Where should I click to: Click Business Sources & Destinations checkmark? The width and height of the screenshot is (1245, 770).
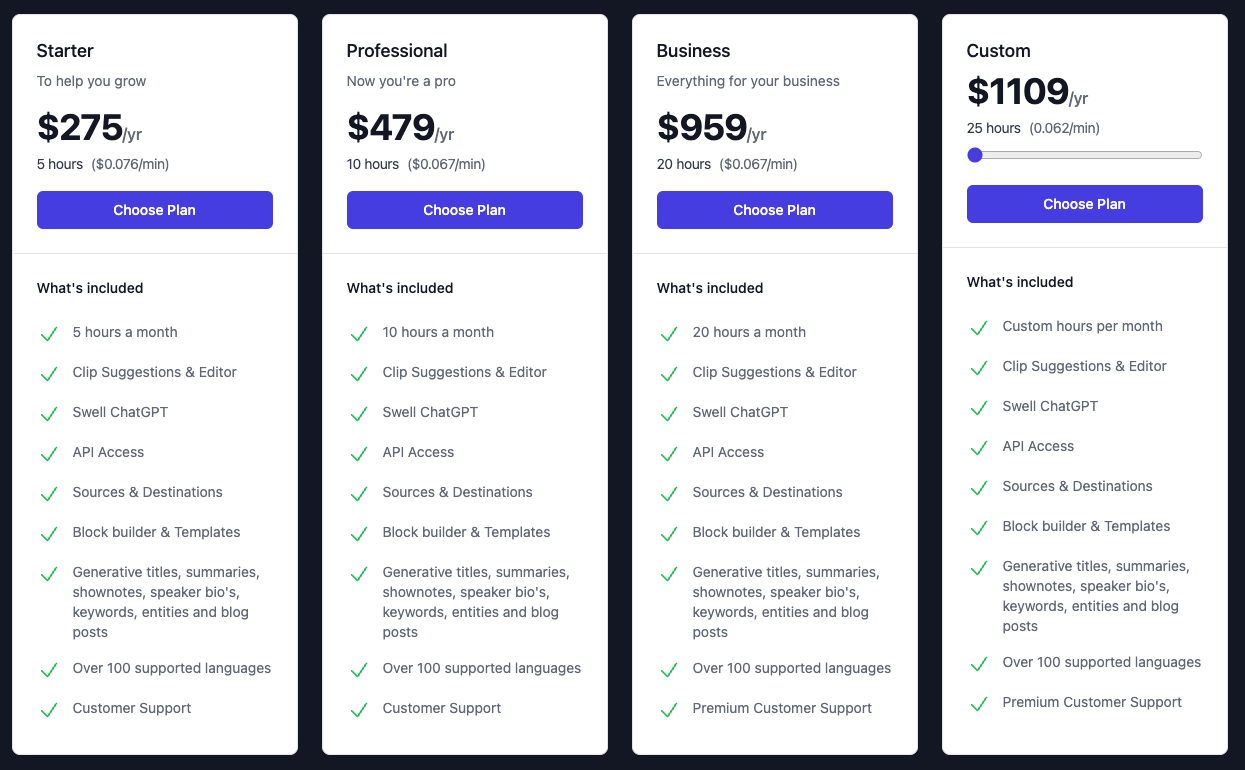coord(668,494)
